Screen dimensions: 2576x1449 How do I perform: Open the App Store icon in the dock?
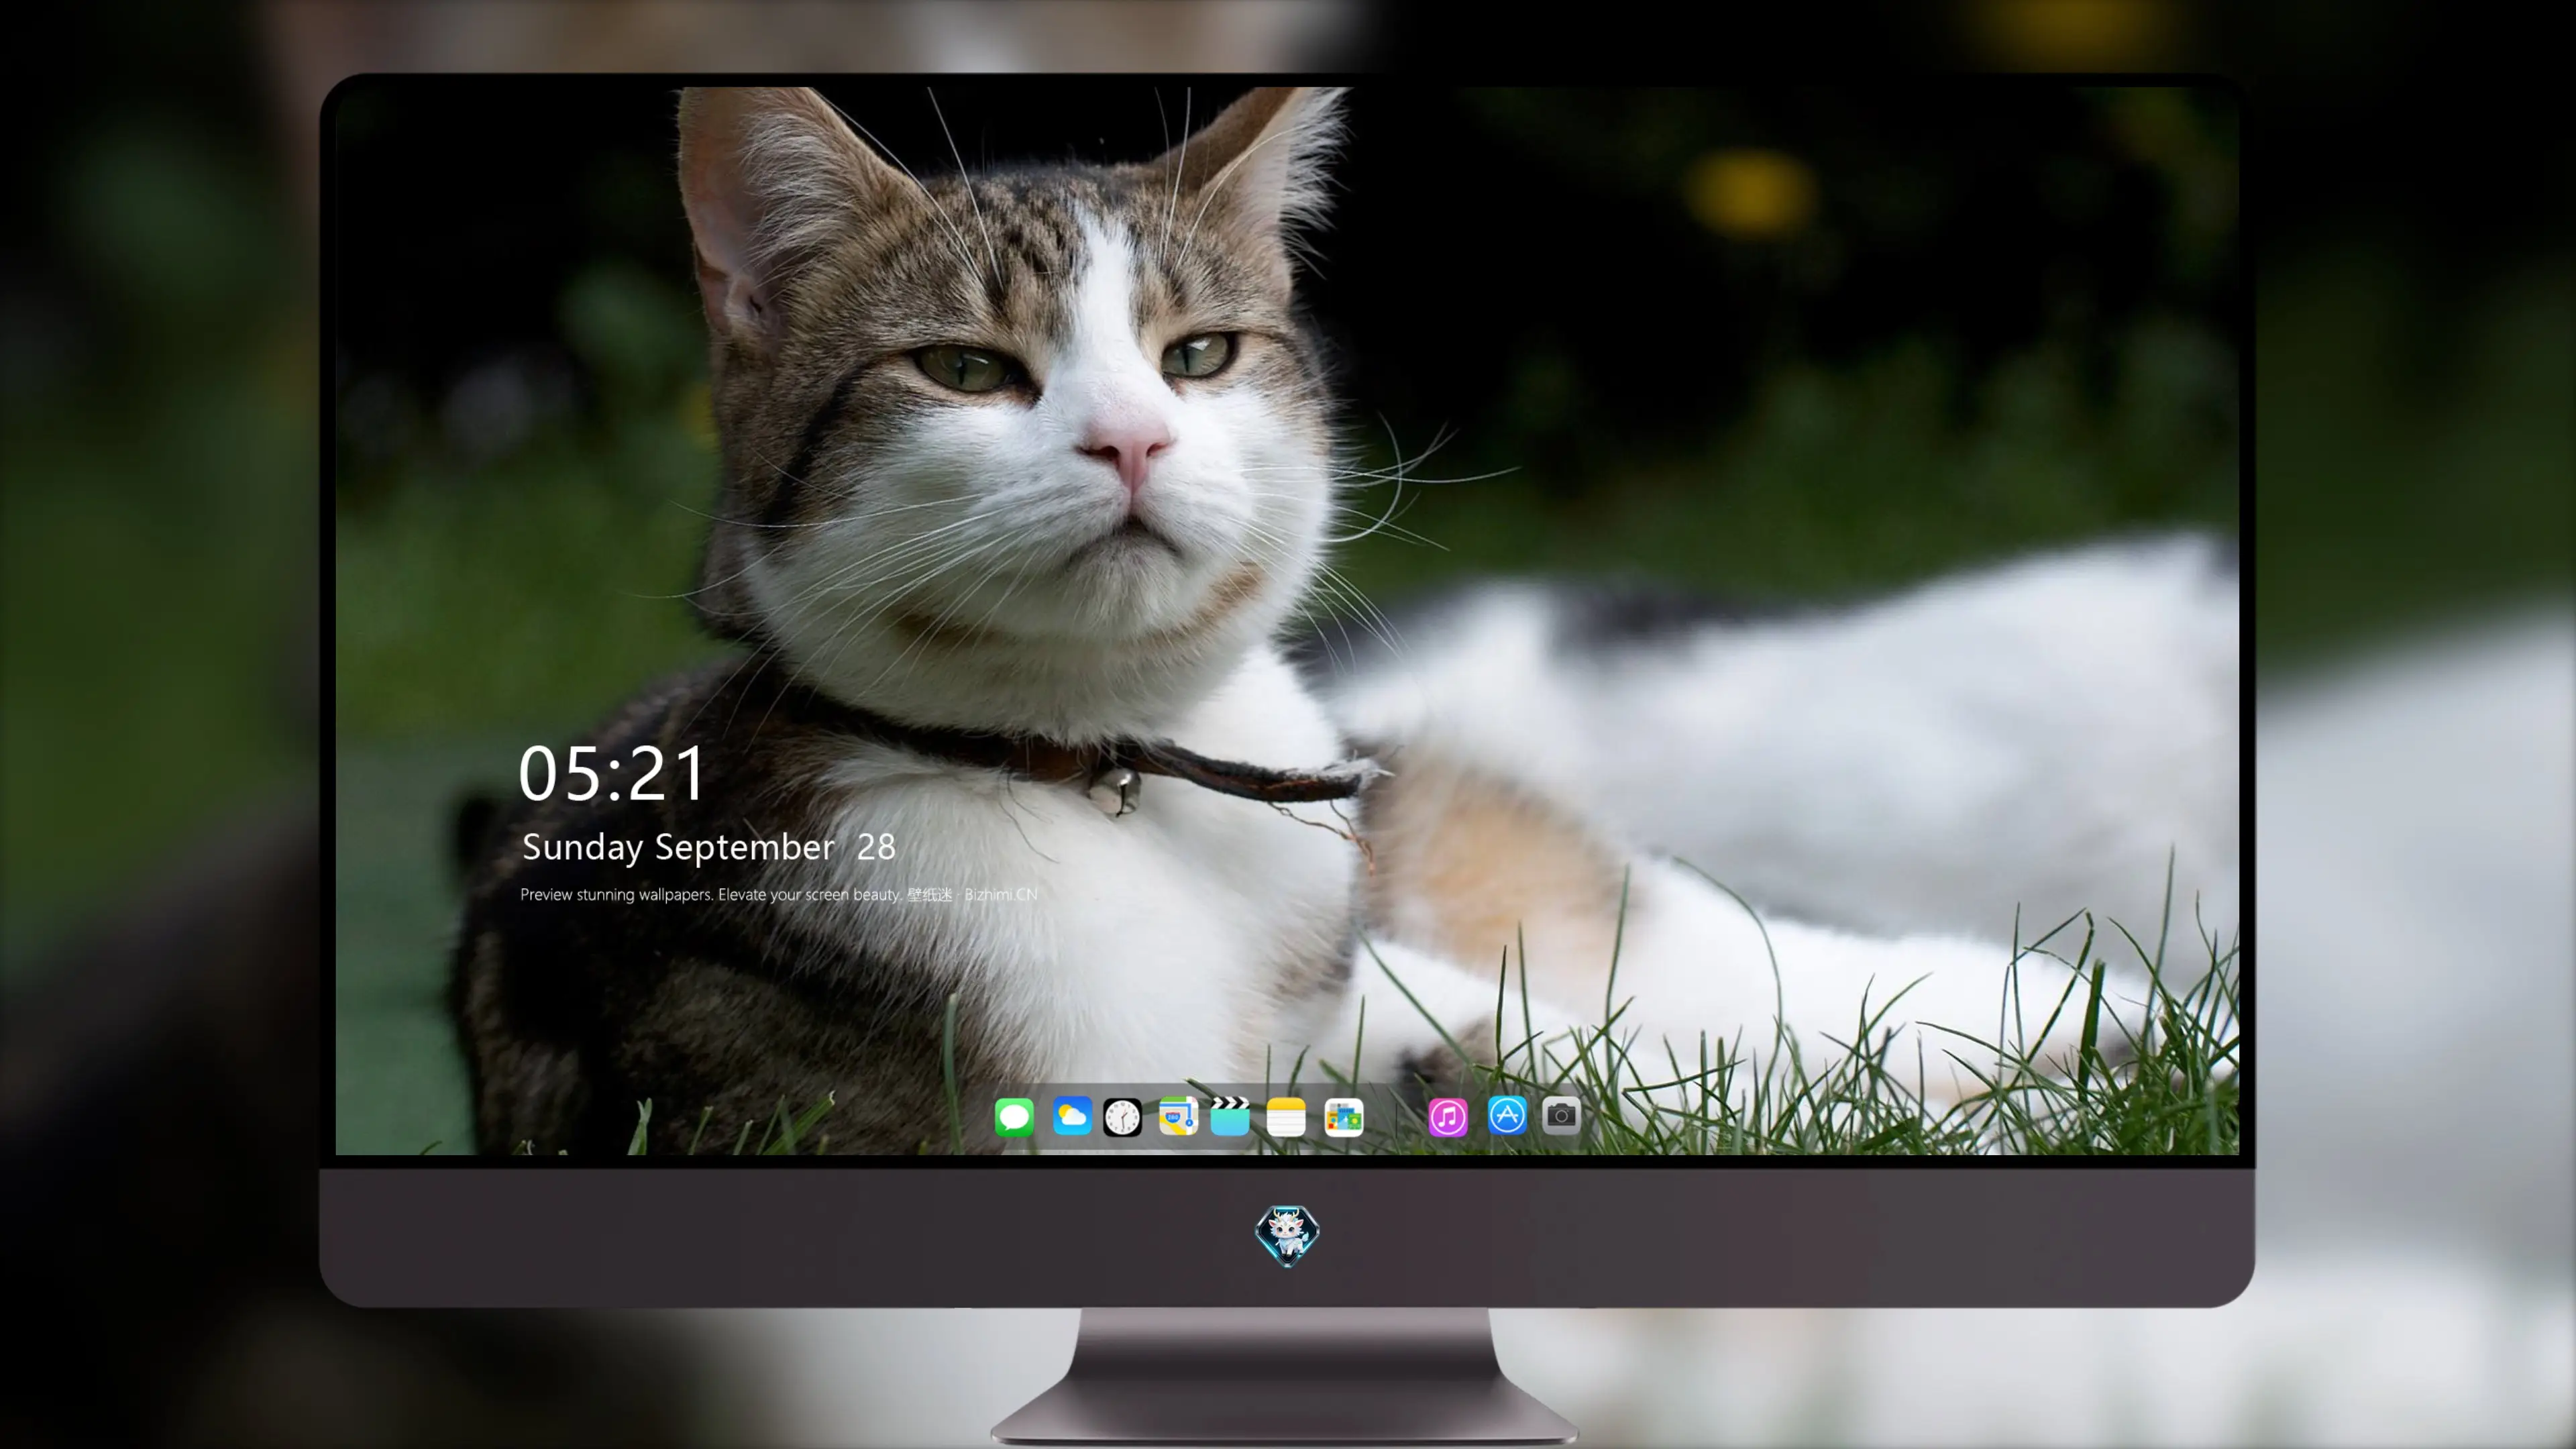point(1507,1115)
